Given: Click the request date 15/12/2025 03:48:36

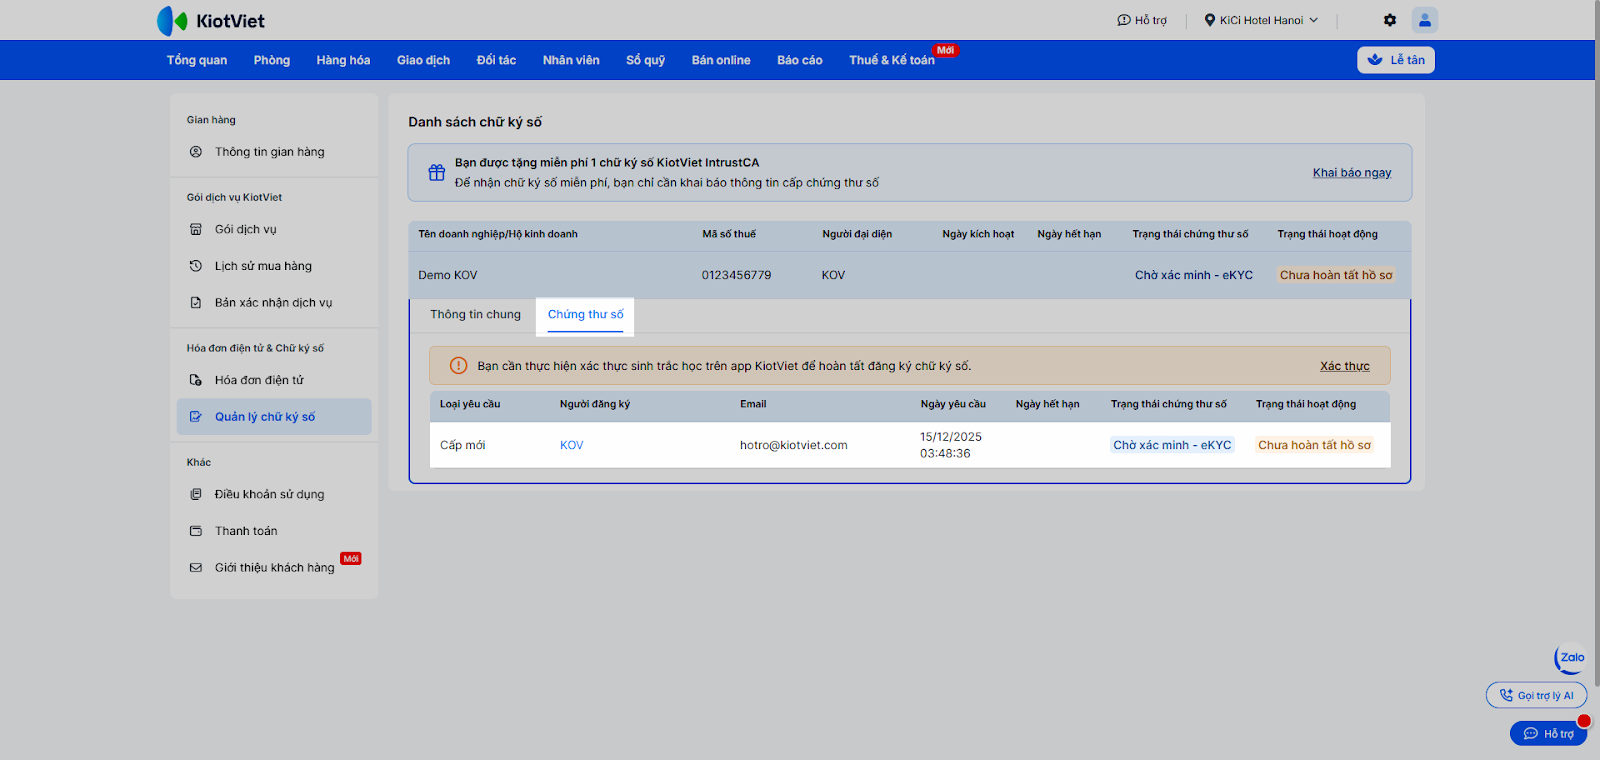Looking at the screenshot, I should [x=951, y=445].
